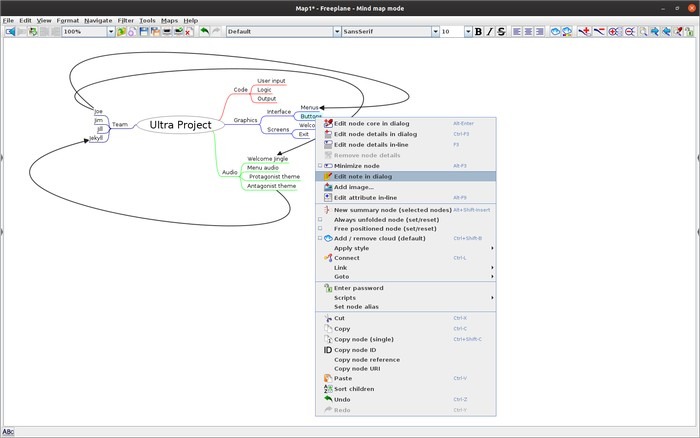Expand the Scripts submenu
The height and width of the screenshot is (438, 700).
405,298
